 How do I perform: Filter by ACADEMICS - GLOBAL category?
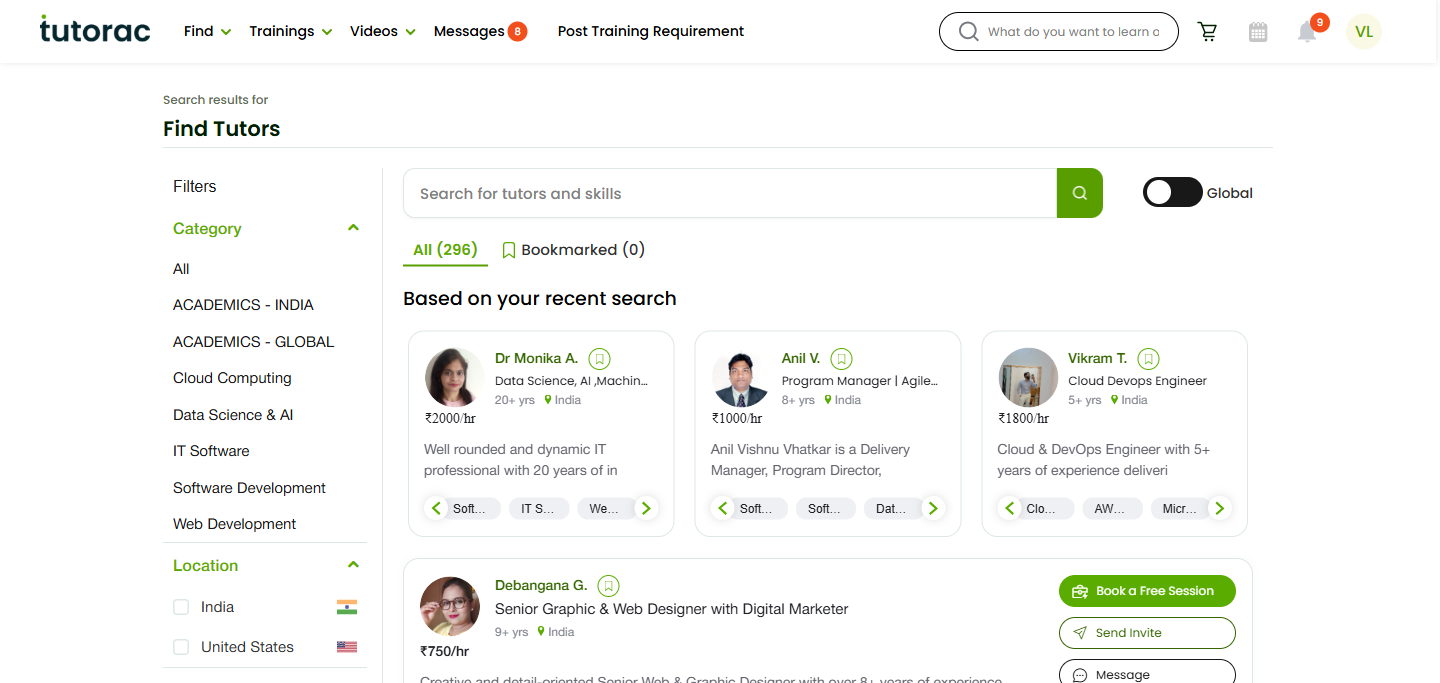pyautogui.click(x=254, y=341)
